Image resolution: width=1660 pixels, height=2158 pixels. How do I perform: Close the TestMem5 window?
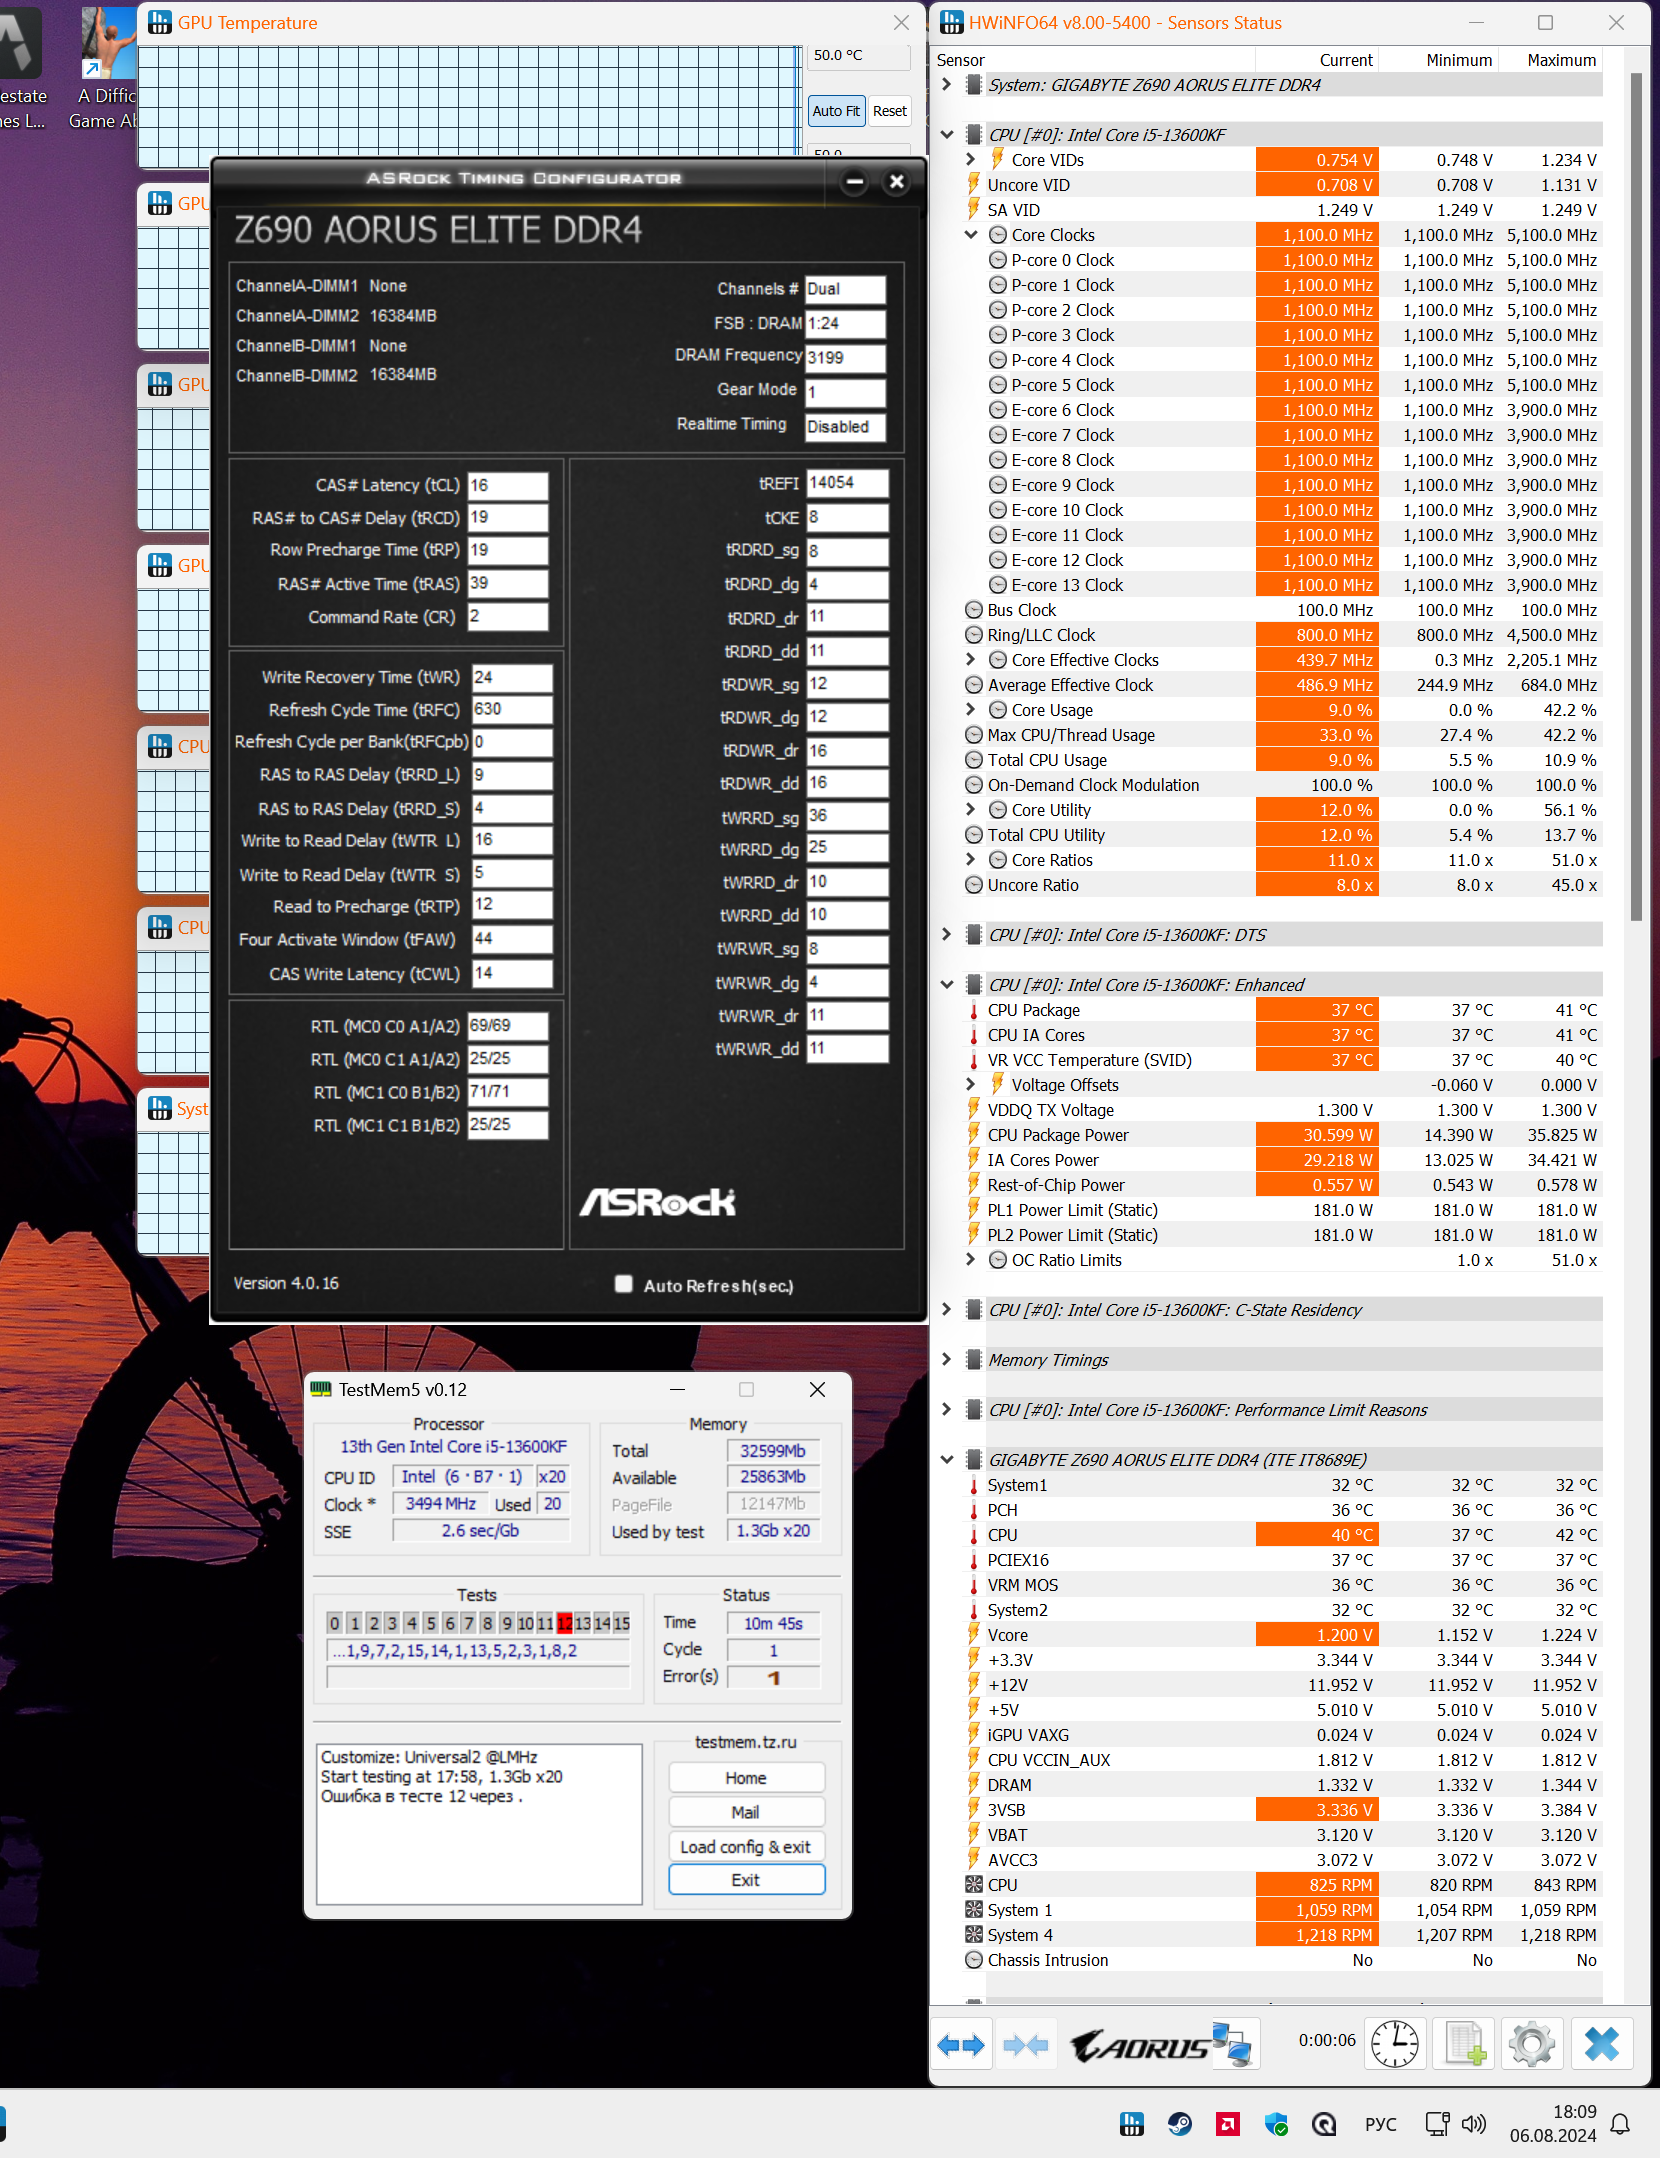coord(817,1389)
